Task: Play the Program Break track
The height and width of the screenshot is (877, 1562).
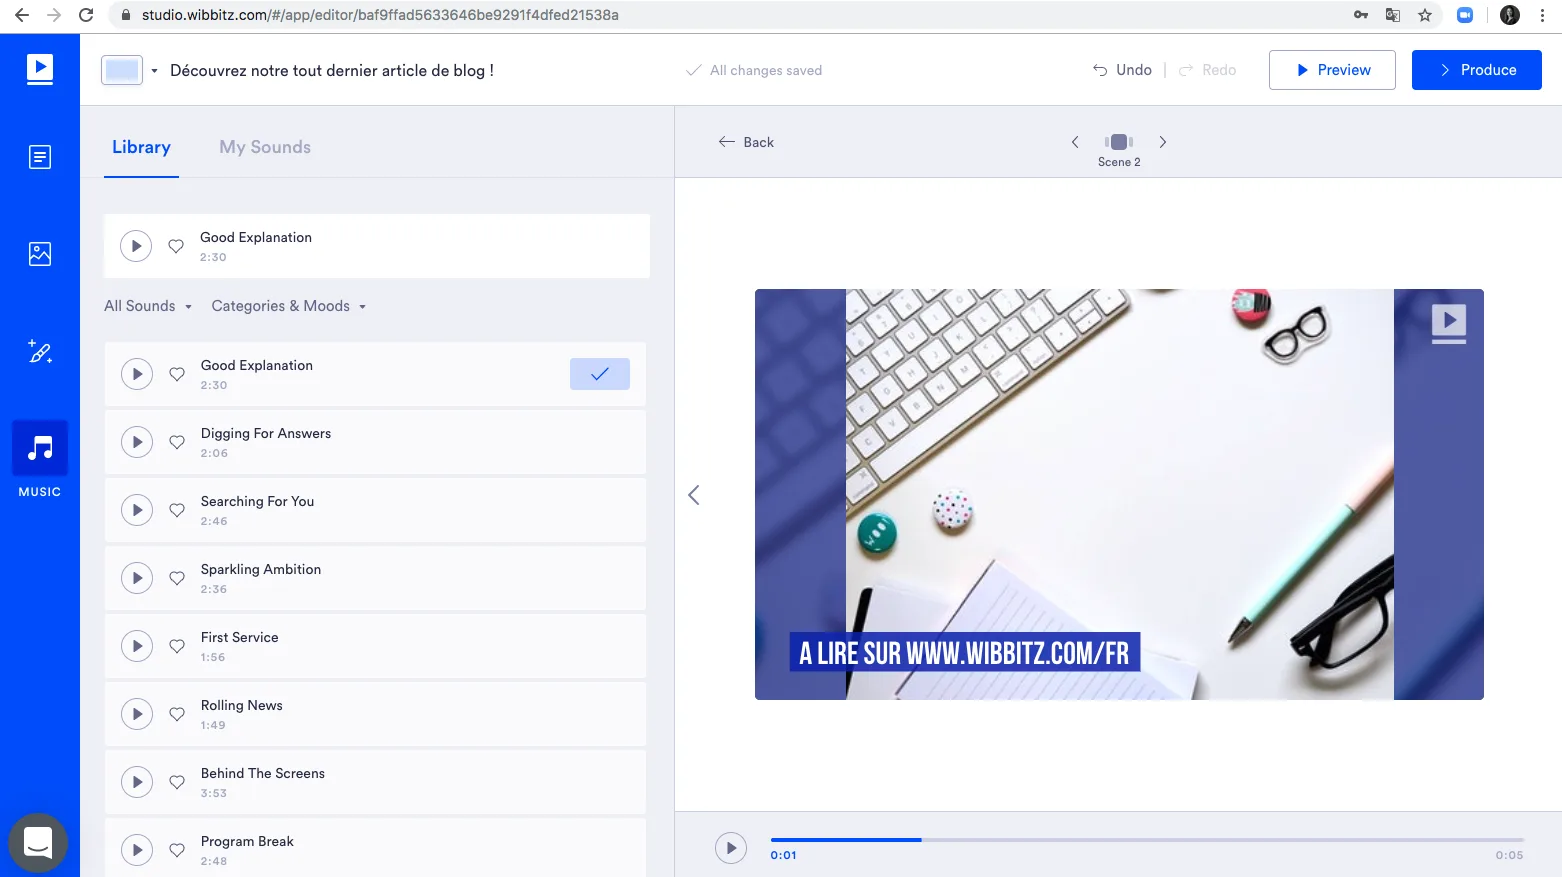Action: point(137,850)
